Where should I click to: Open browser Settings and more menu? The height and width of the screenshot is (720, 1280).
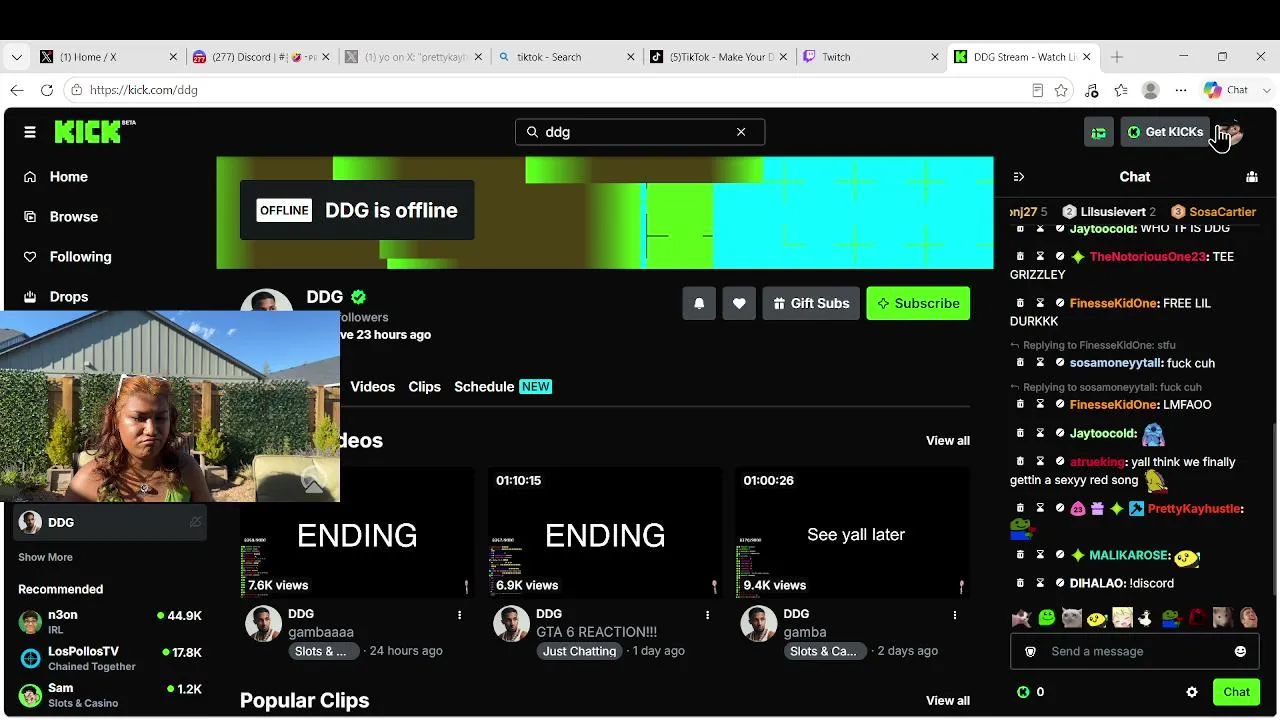1181,90
